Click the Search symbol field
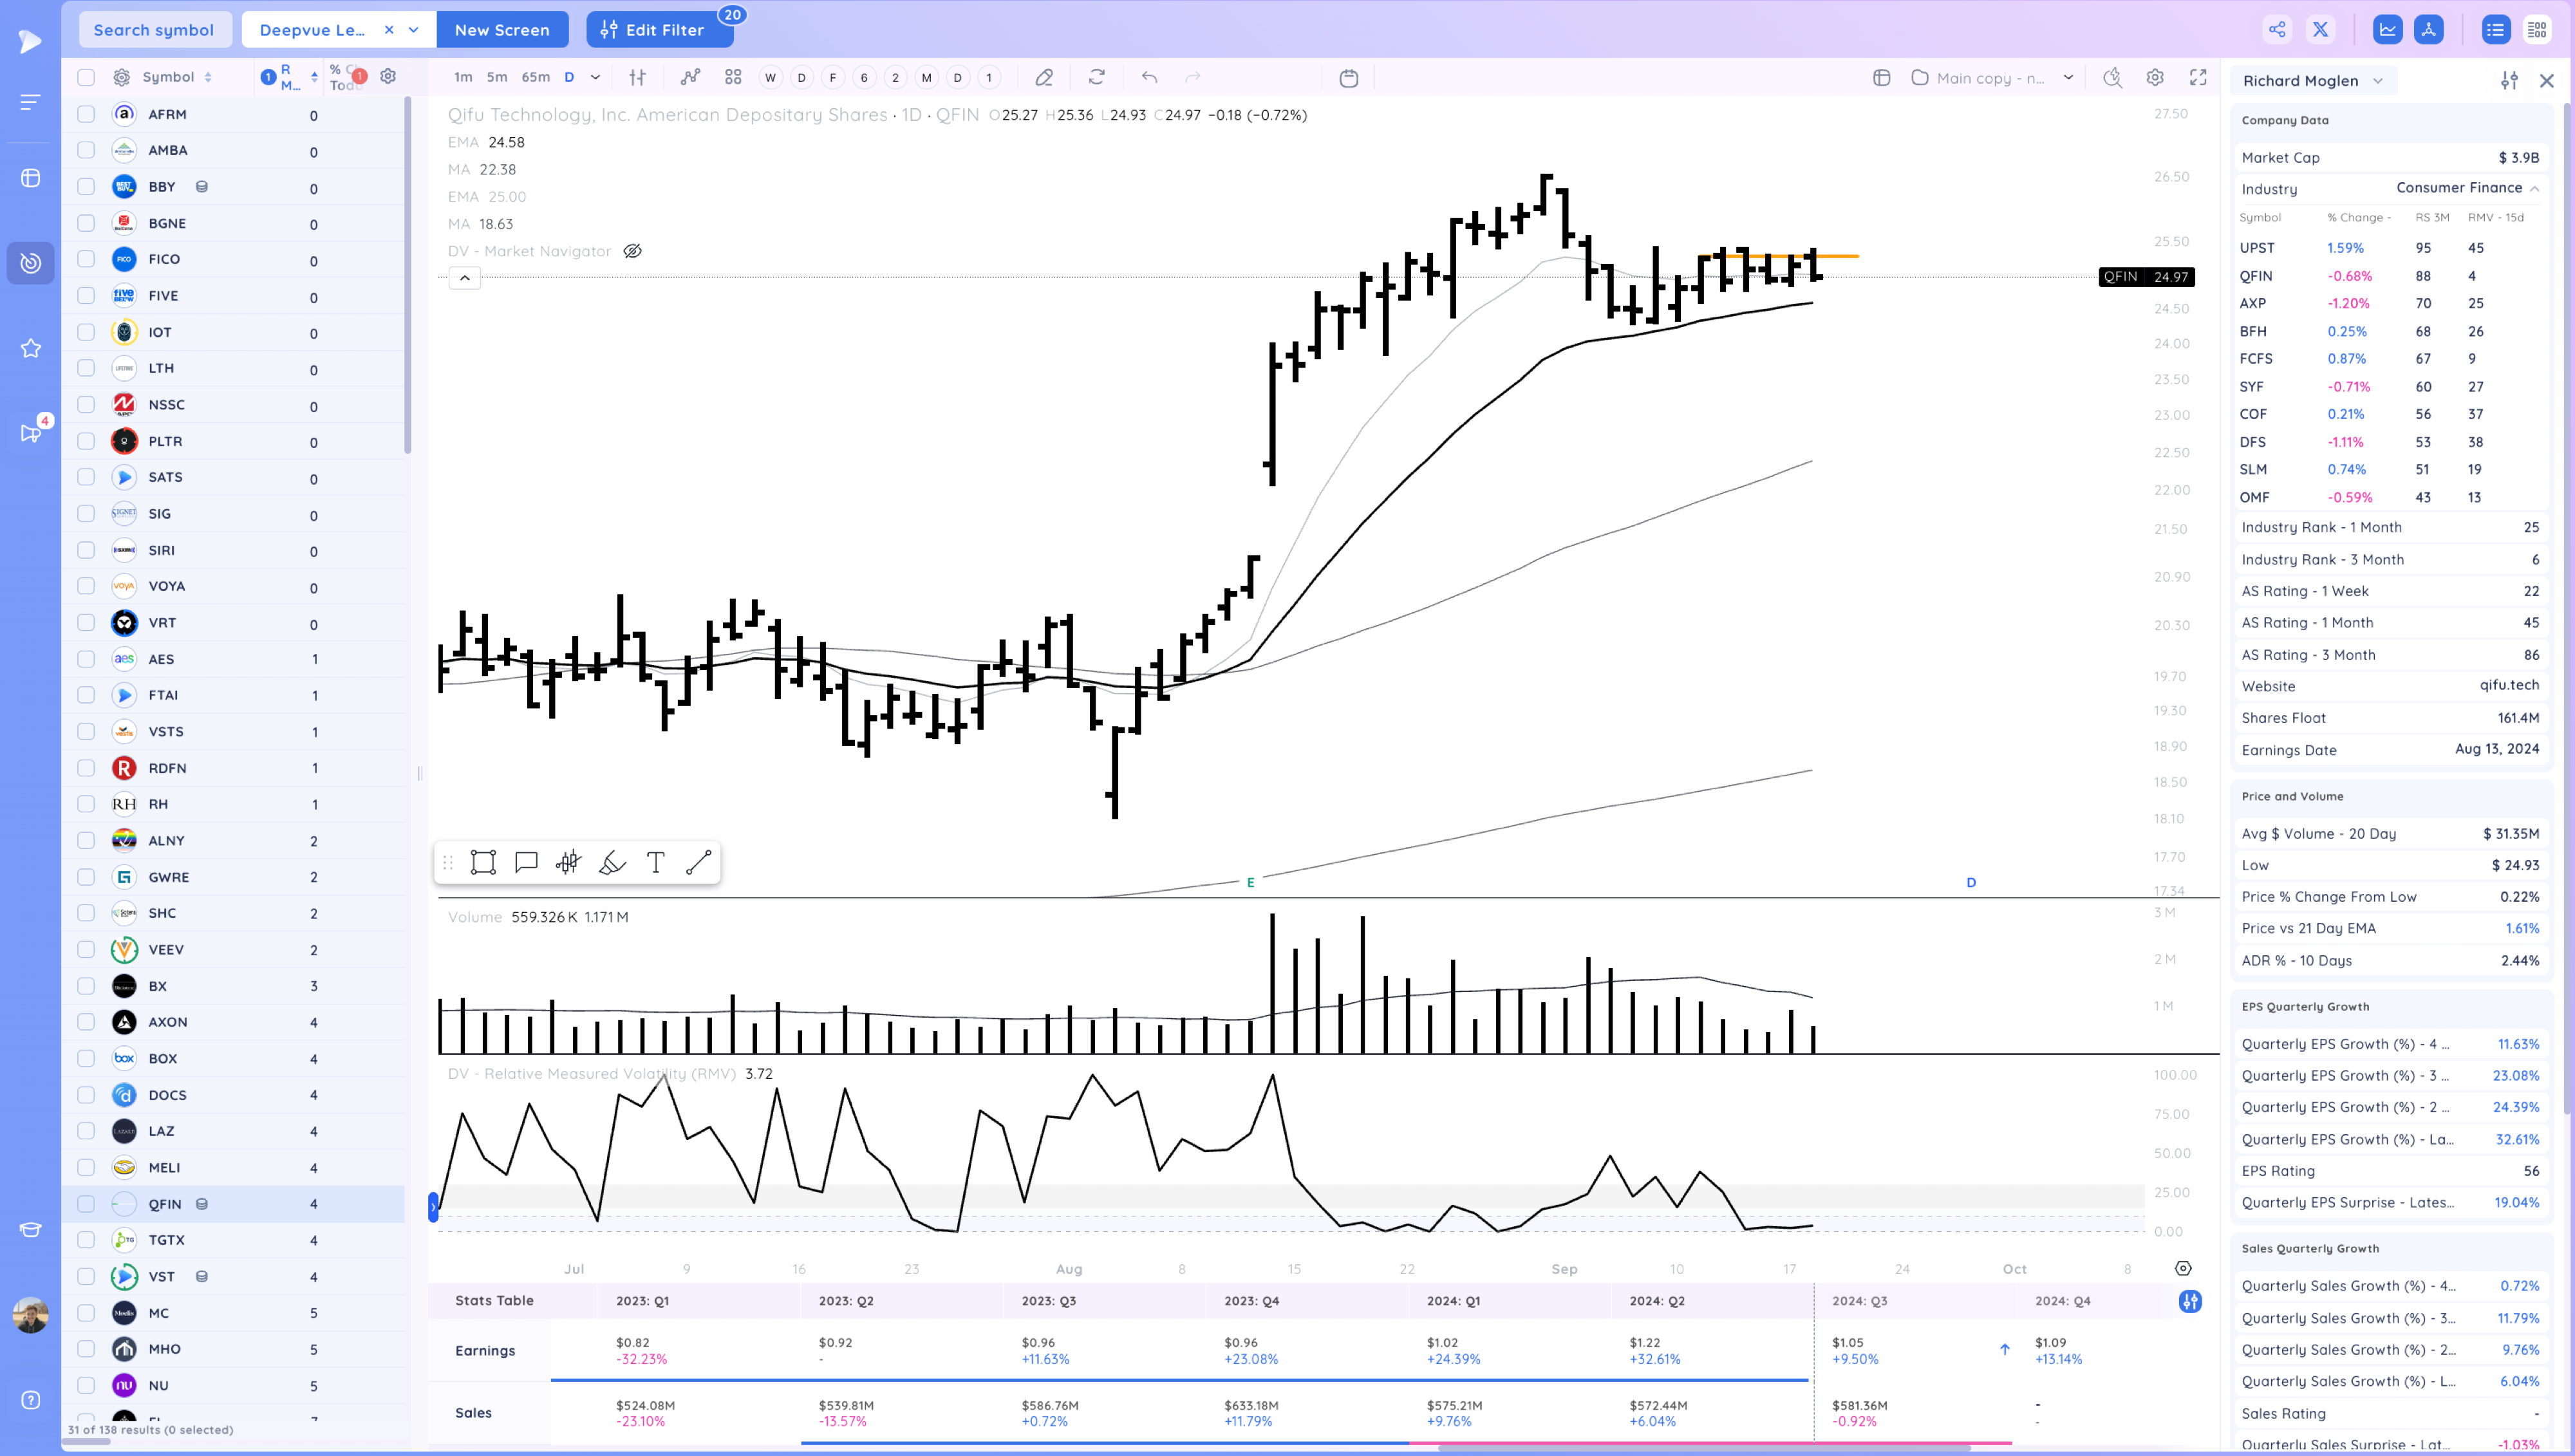Viewport: 2575px width, 1456px height. point(154,29)
